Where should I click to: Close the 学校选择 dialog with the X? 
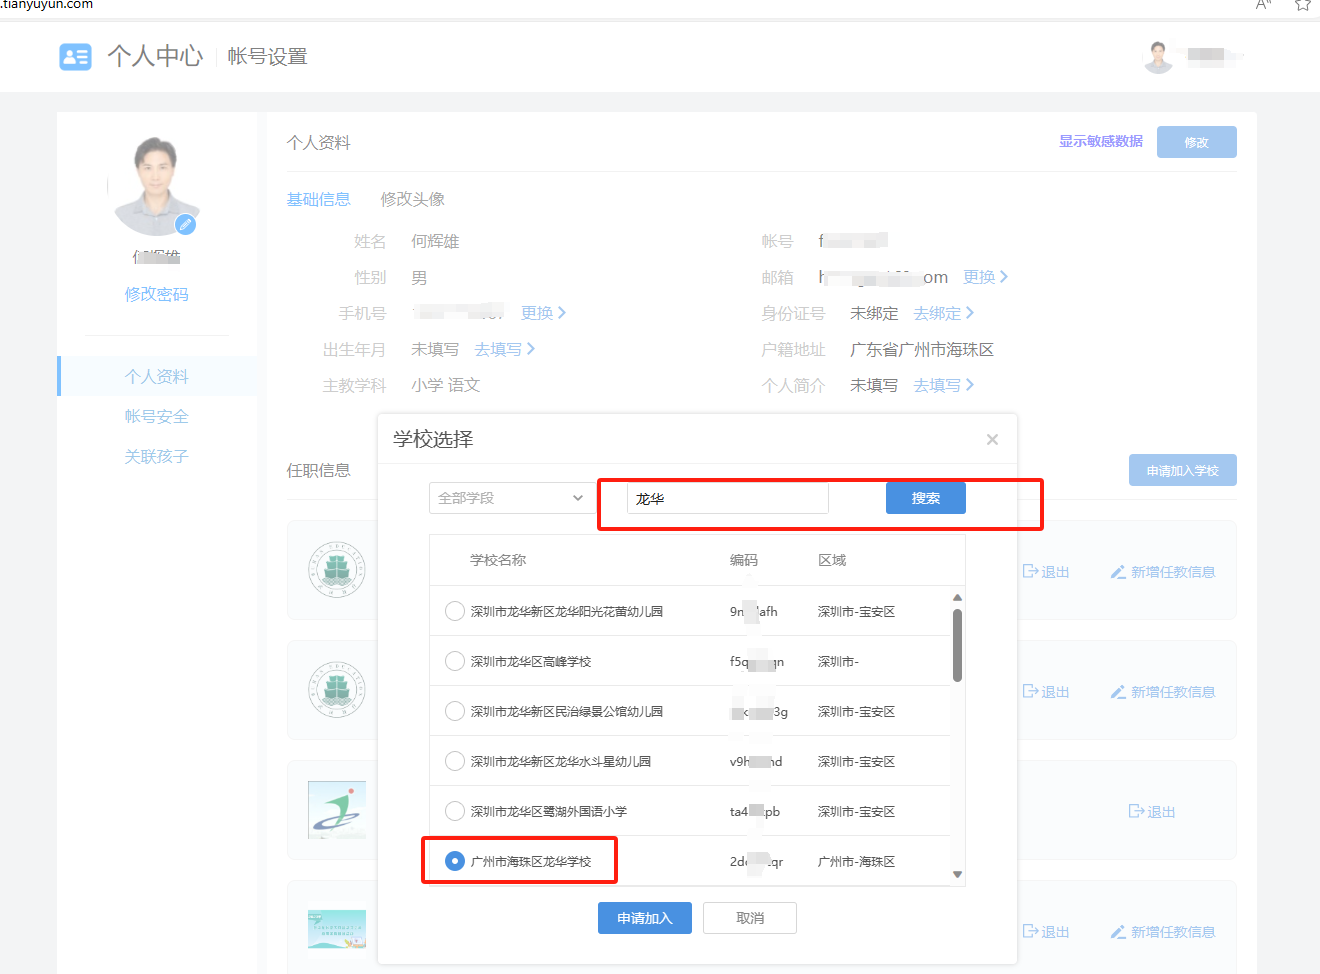click(992, 439)
